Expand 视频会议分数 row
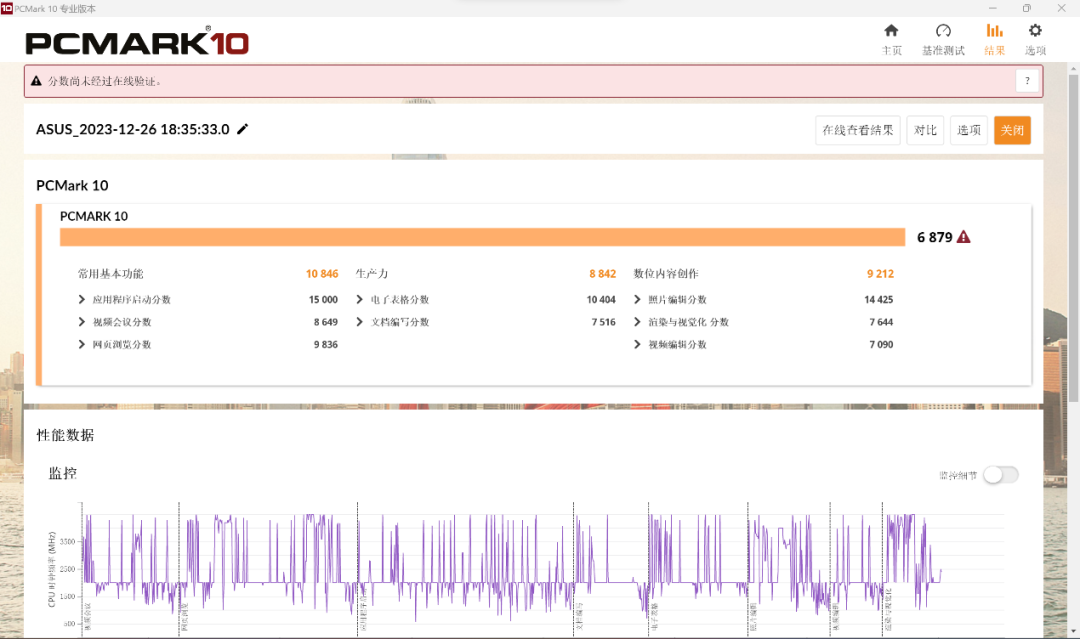 (x=82, y=322)
